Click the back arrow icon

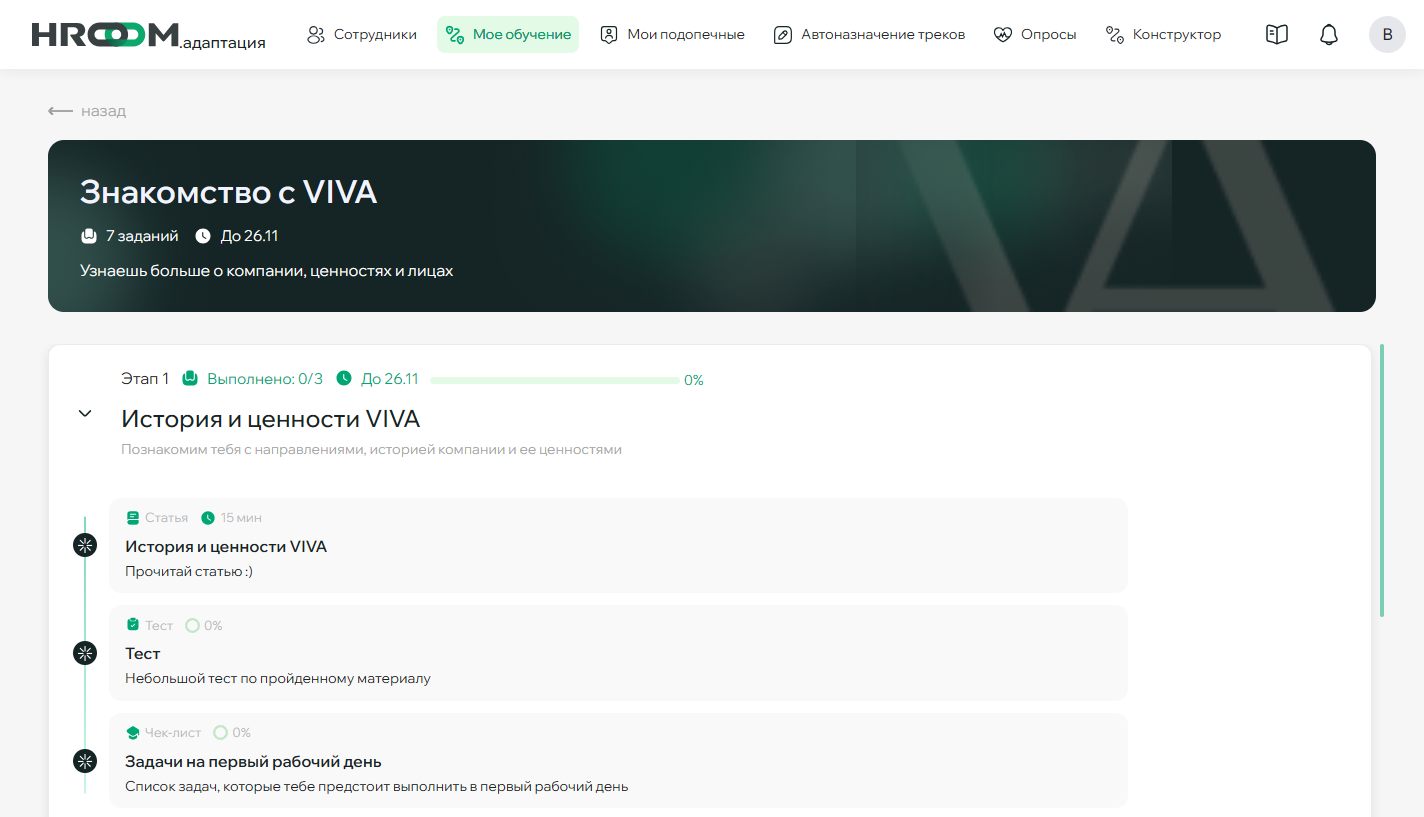[x=60, y=111]
